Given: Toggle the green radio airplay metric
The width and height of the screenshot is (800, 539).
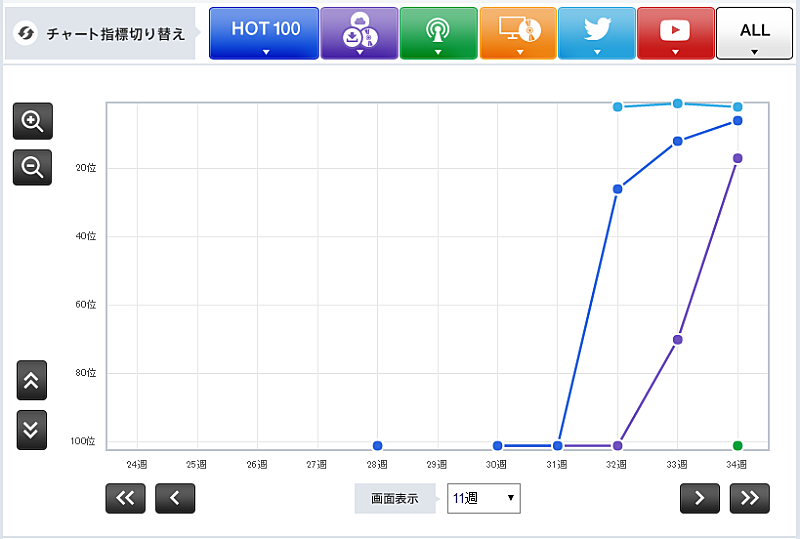Looking at the screenshot, I should pyautogui.click(x=437, y=33).
